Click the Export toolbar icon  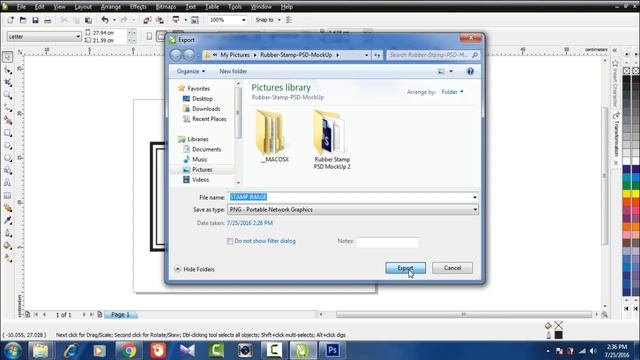160,20
